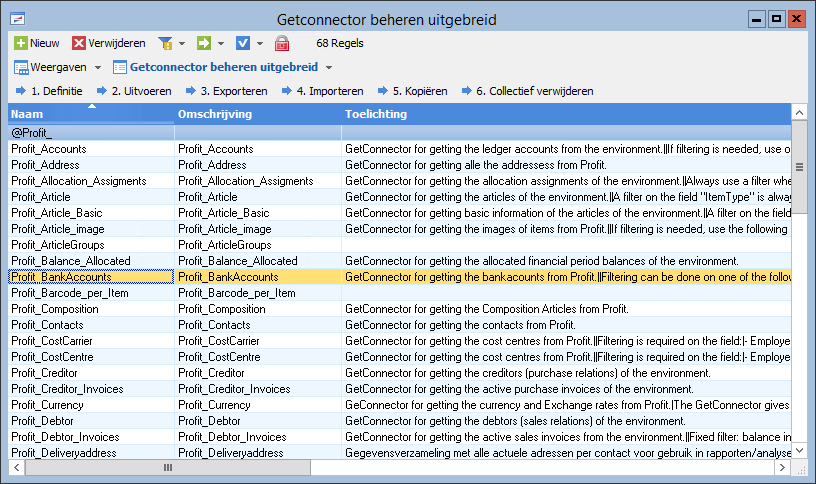Expand the Weergaven dropdown arrow

(x=98, y=68)
